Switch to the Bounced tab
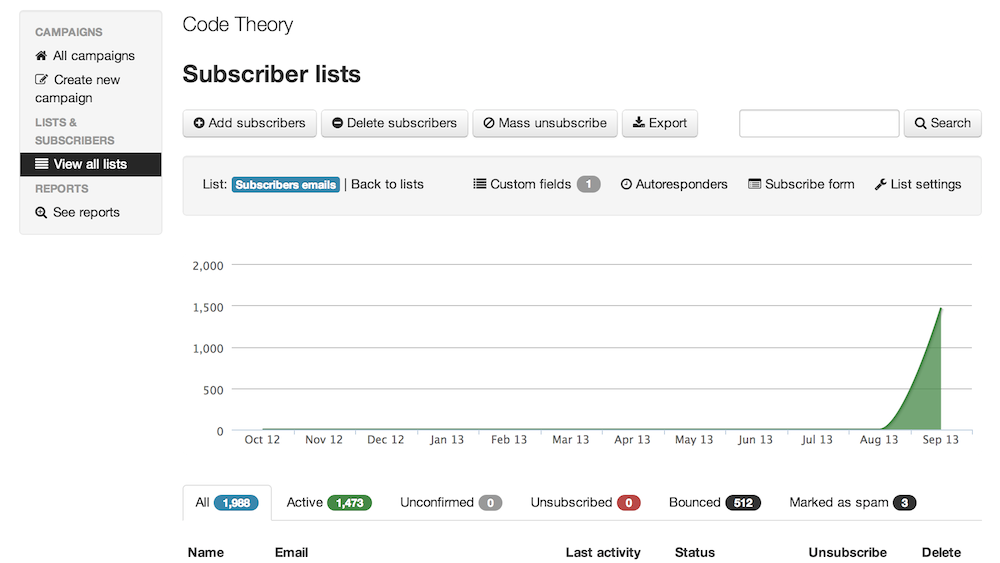 714,502
